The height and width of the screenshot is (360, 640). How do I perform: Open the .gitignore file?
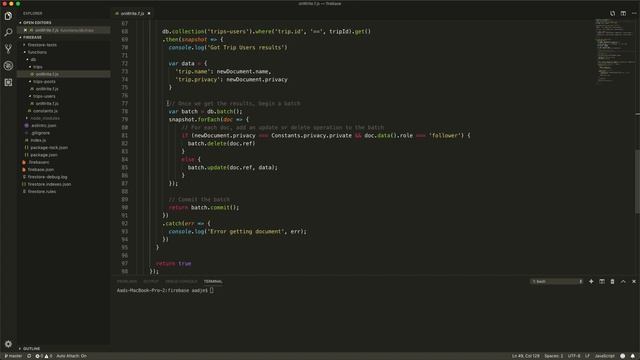tap(40, 133)
